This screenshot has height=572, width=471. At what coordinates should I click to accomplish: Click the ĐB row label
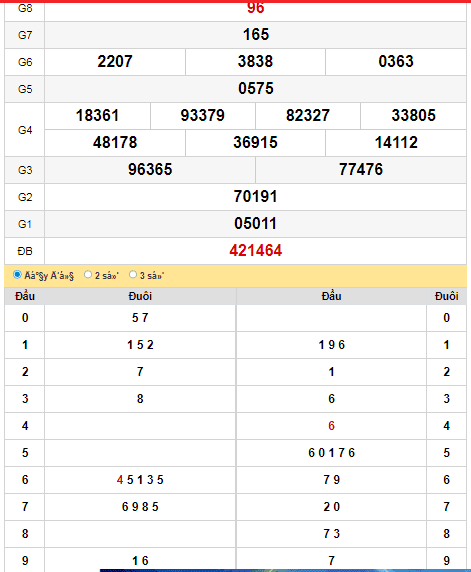click(x=25, y=251)
